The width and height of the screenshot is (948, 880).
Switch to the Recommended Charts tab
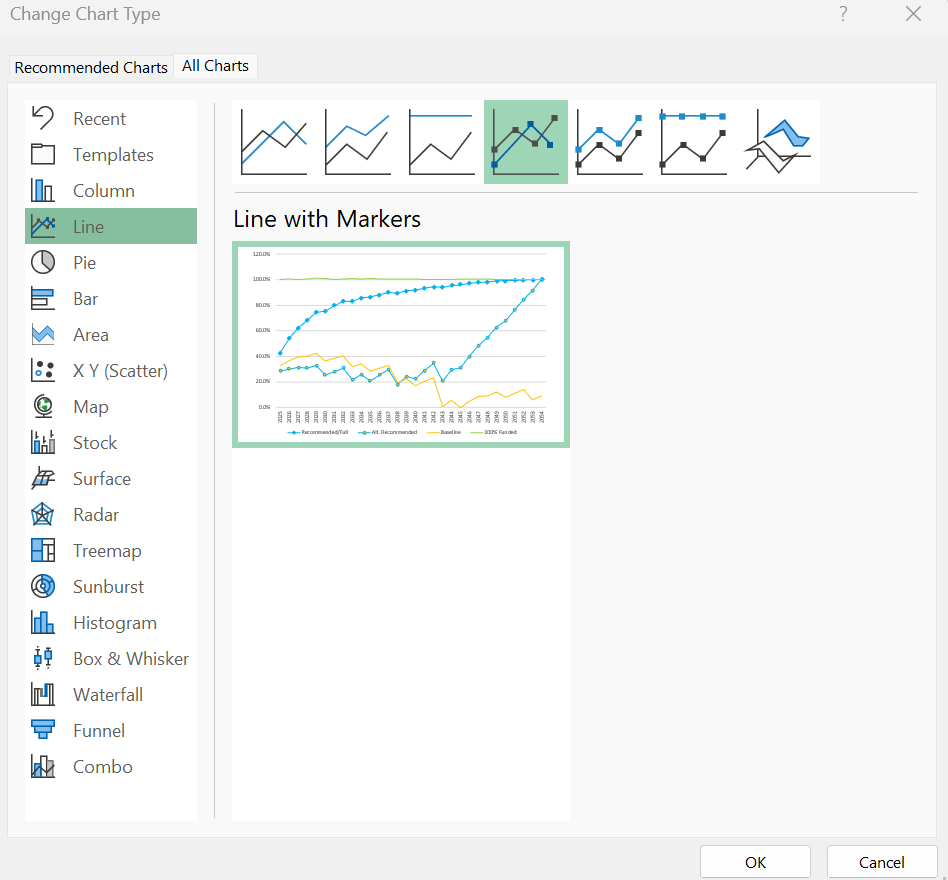(x=91, y=67)
